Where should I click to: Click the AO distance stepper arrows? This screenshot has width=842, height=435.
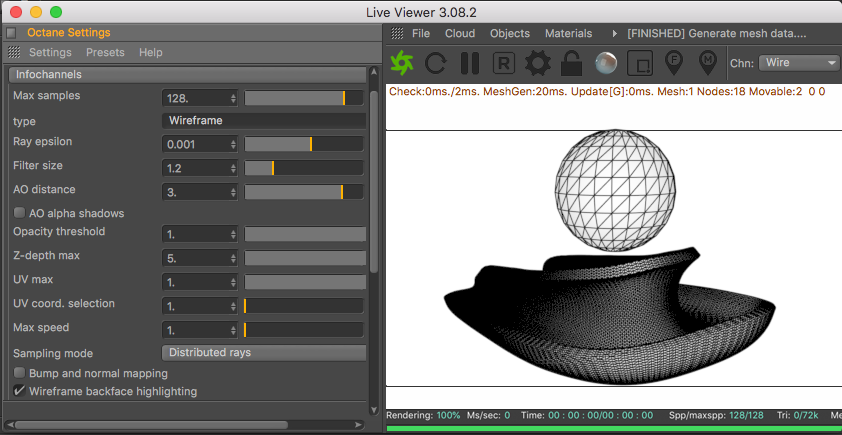pos(233,192)
